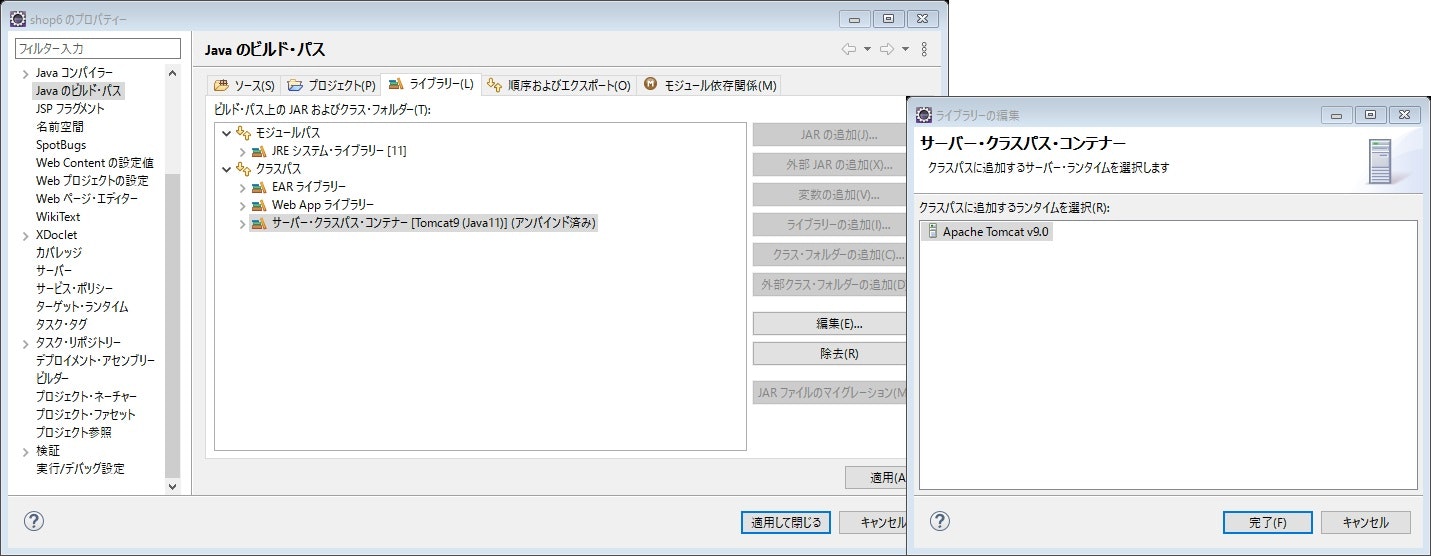Viewport: 1431px width, 556px height.
Task: Open the view menu three-dots icon
Action: pyautogui.click(x=924, y=49)
